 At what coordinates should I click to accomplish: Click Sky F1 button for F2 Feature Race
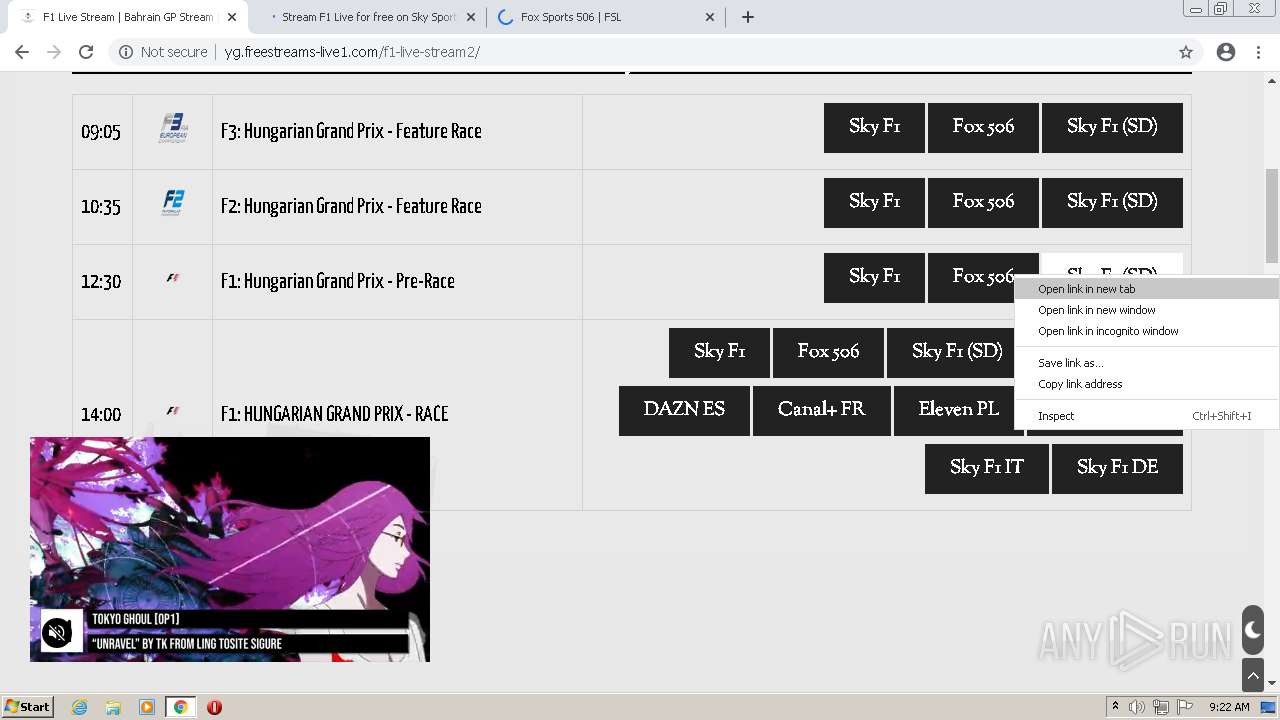(x=874, y=202)
